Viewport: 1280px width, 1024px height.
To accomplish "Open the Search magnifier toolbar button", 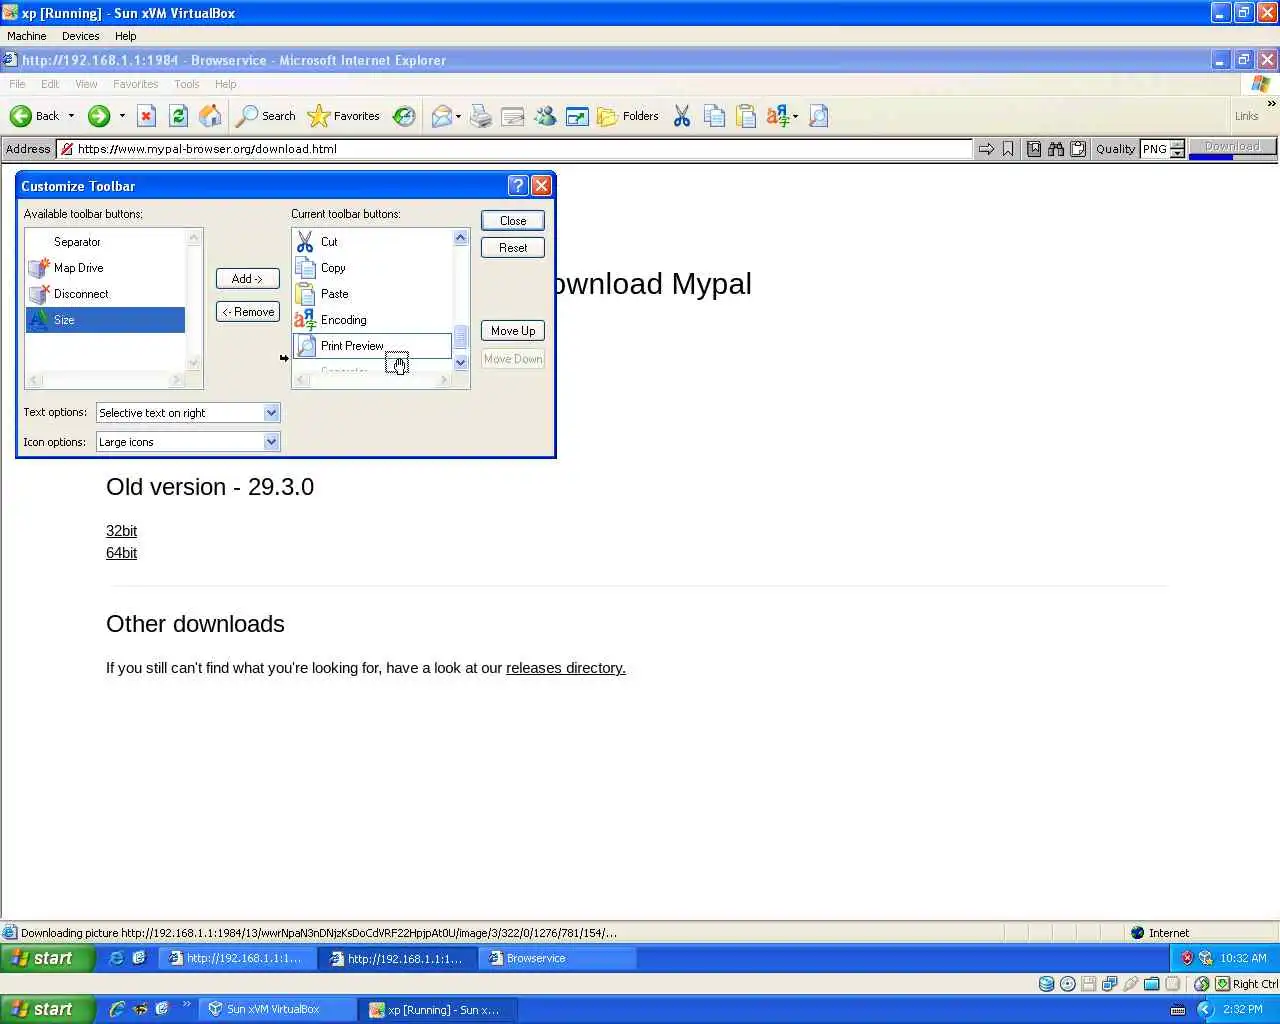I will [265, 116].
